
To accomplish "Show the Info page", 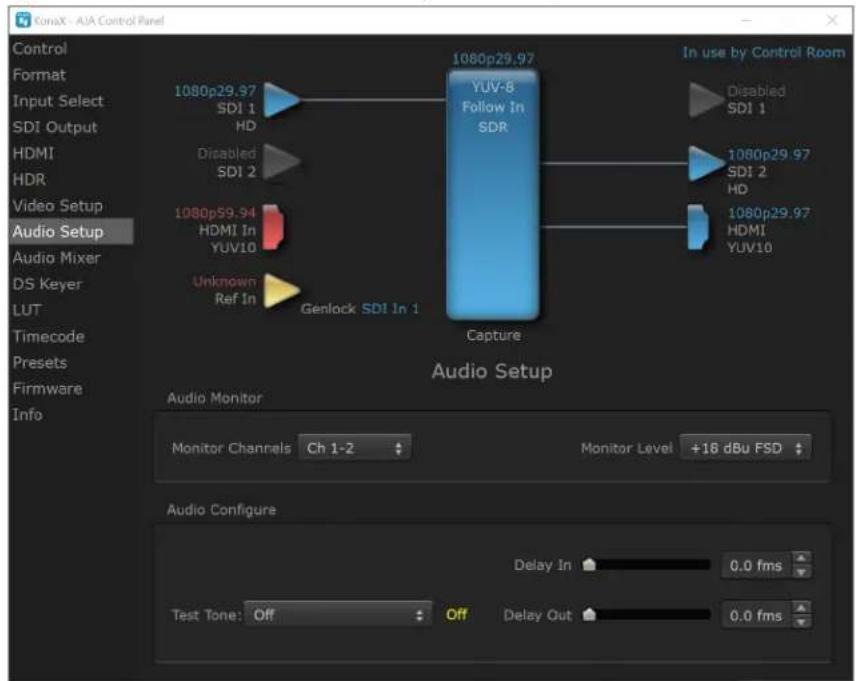I will pos(27,414).
